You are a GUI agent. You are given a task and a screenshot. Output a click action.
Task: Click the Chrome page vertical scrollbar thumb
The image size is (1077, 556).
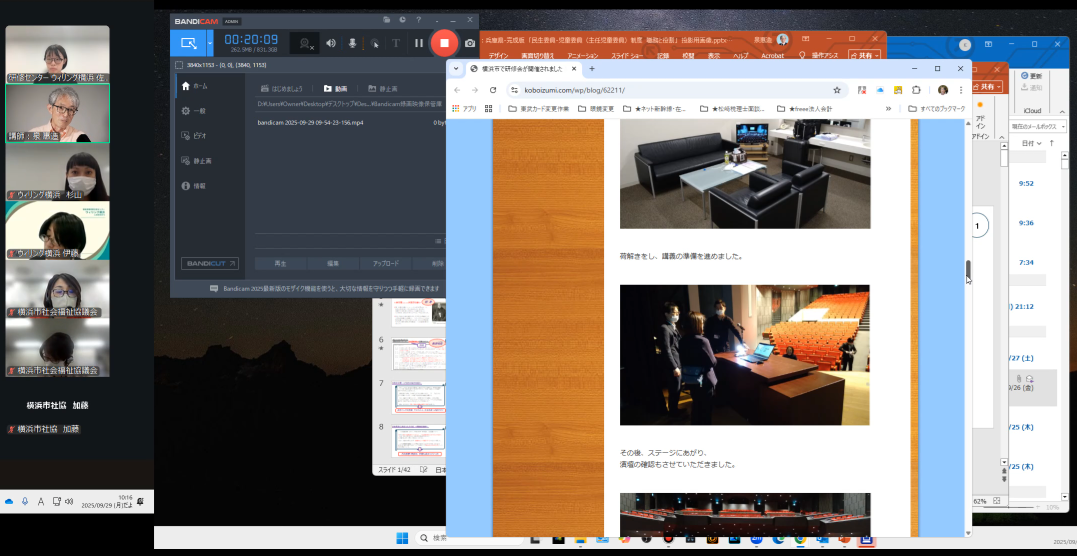[967, 270]
